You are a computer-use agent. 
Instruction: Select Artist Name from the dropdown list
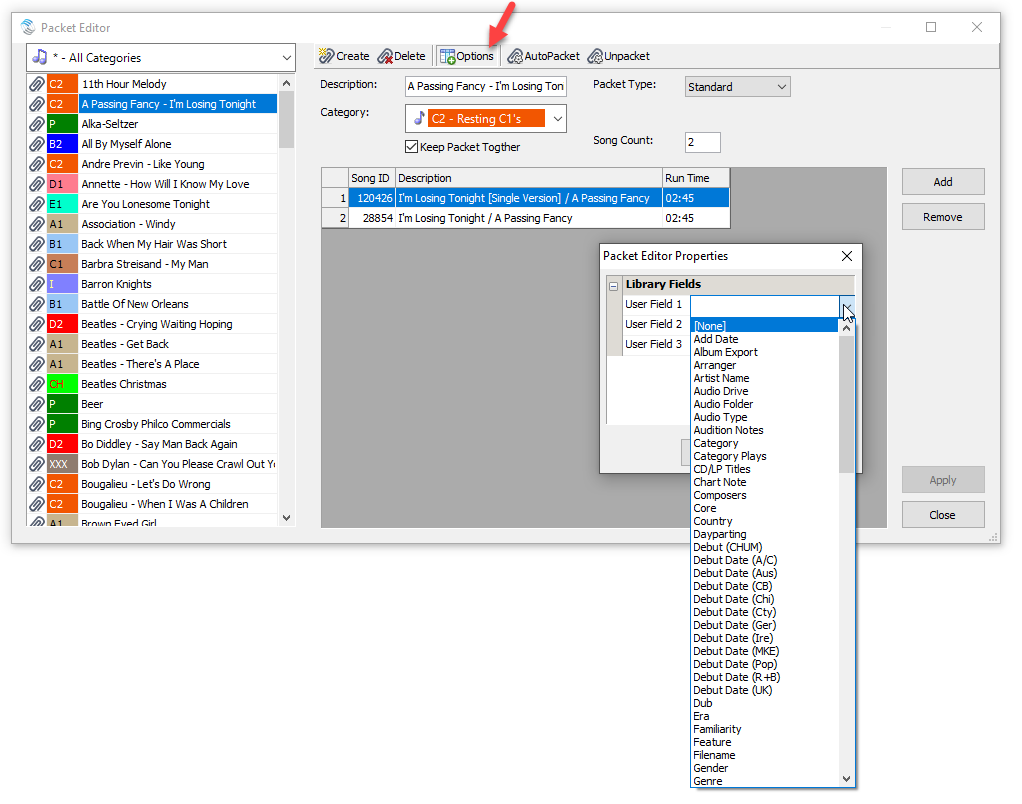tap(721, 378)
